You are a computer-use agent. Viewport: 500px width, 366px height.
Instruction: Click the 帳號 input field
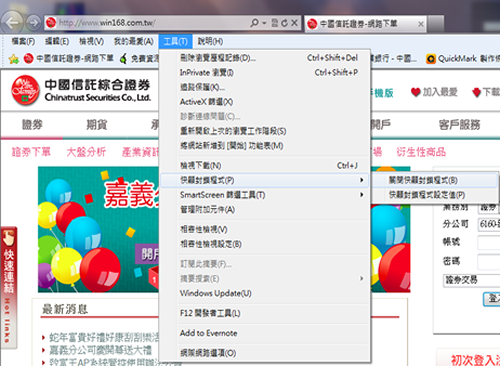point(489,242)
